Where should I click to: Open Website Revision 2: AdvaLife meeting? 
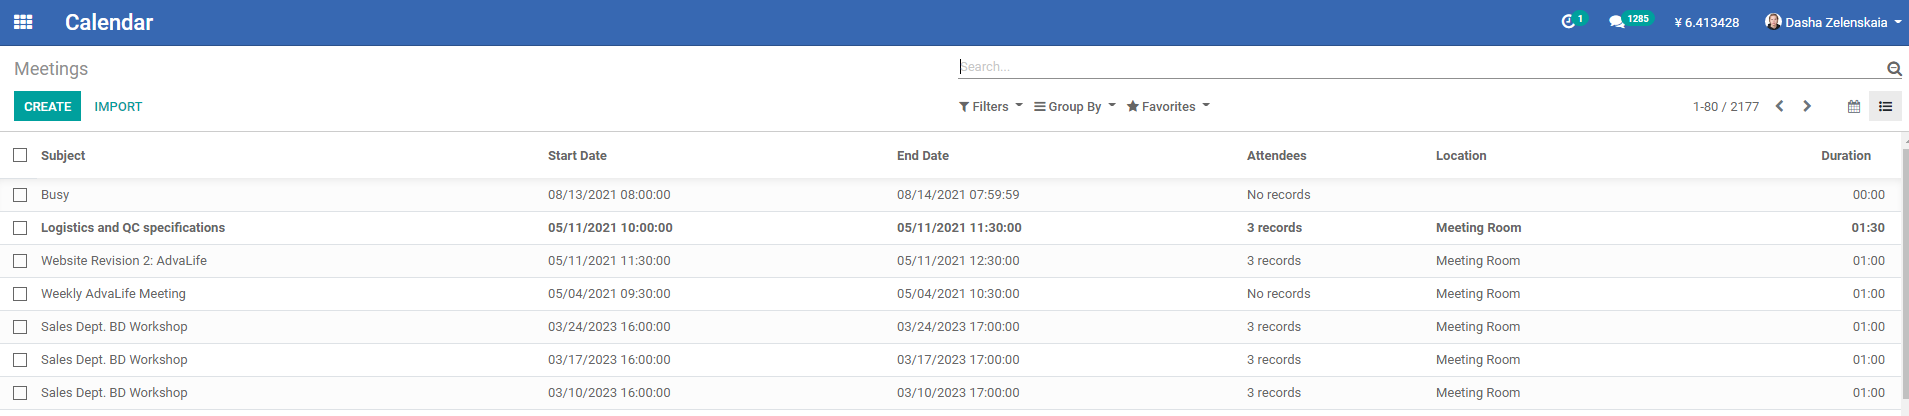point(124,261)
